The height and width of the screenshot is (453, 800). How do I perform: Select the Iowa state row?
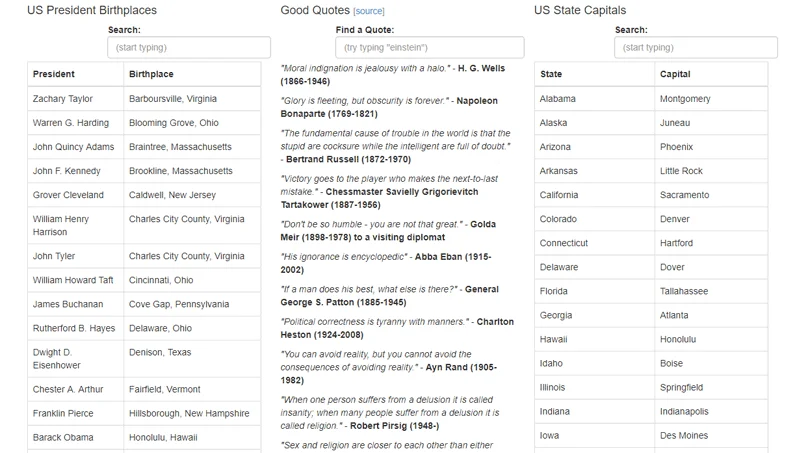pyautogui.click(x=550, y=435)
